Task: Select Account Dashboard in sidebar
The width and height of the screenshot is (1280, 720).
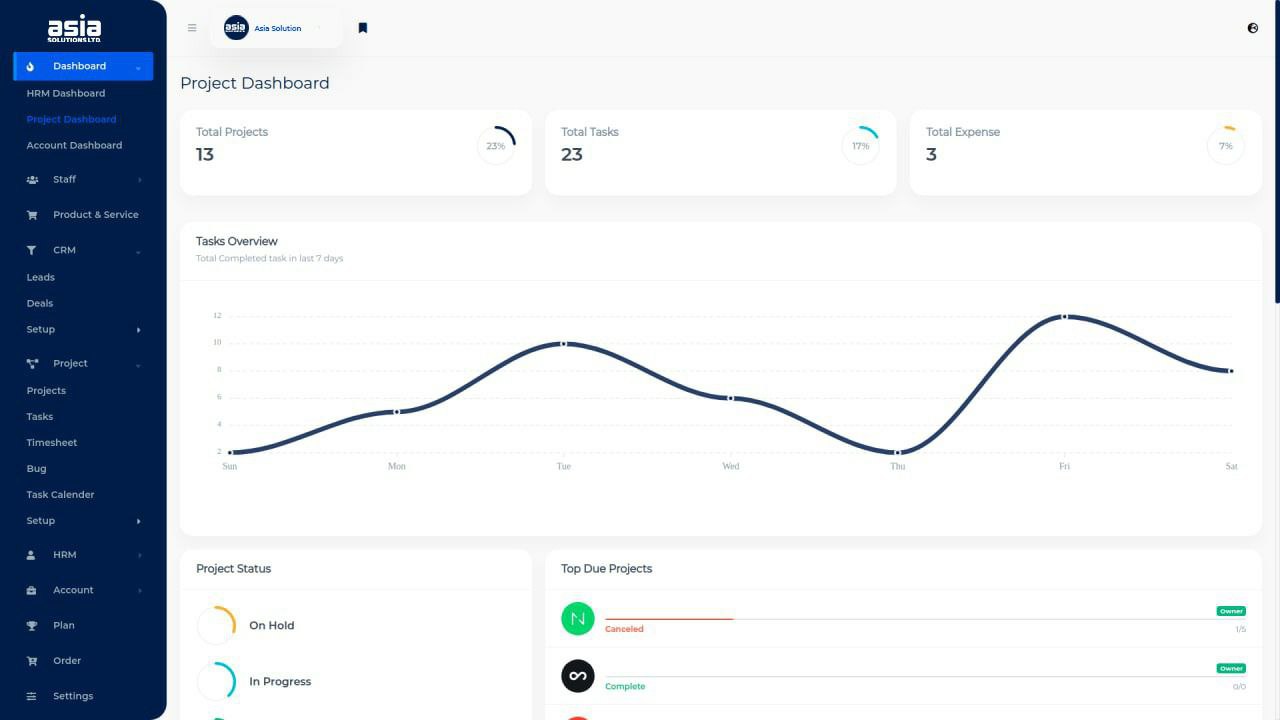Action: point(74,145)
